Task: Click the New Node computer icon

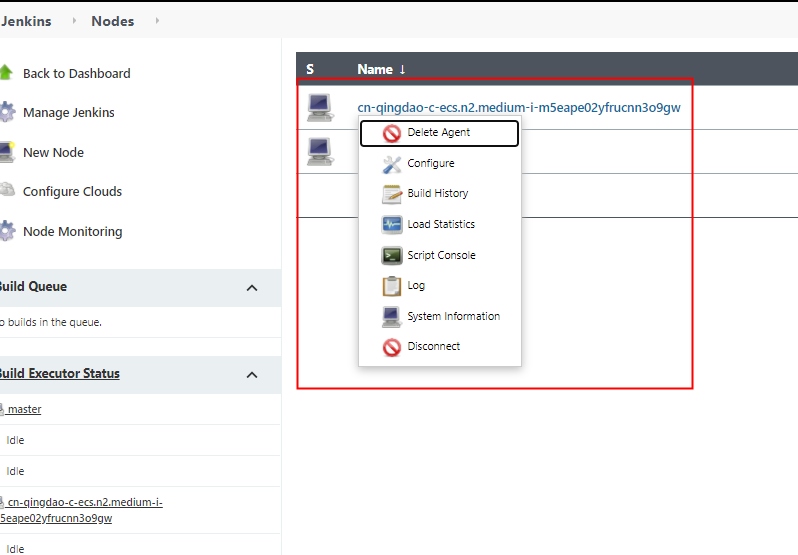Action: tap(7, 152)
